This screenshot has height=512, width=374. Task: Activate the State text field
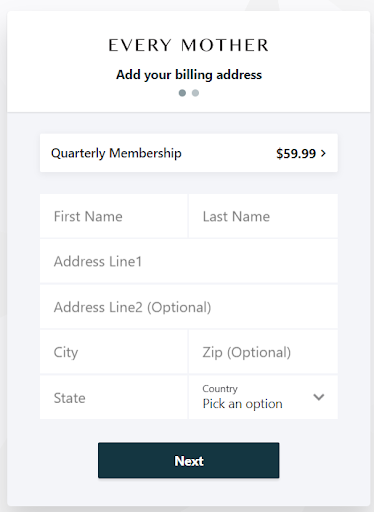[113, 397]
